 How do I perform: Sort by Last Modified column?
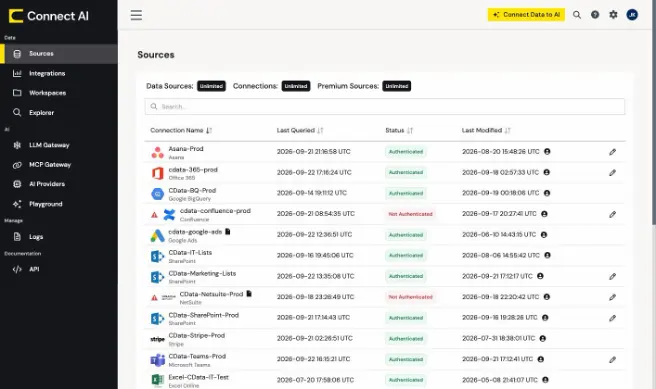click(486, 131)
